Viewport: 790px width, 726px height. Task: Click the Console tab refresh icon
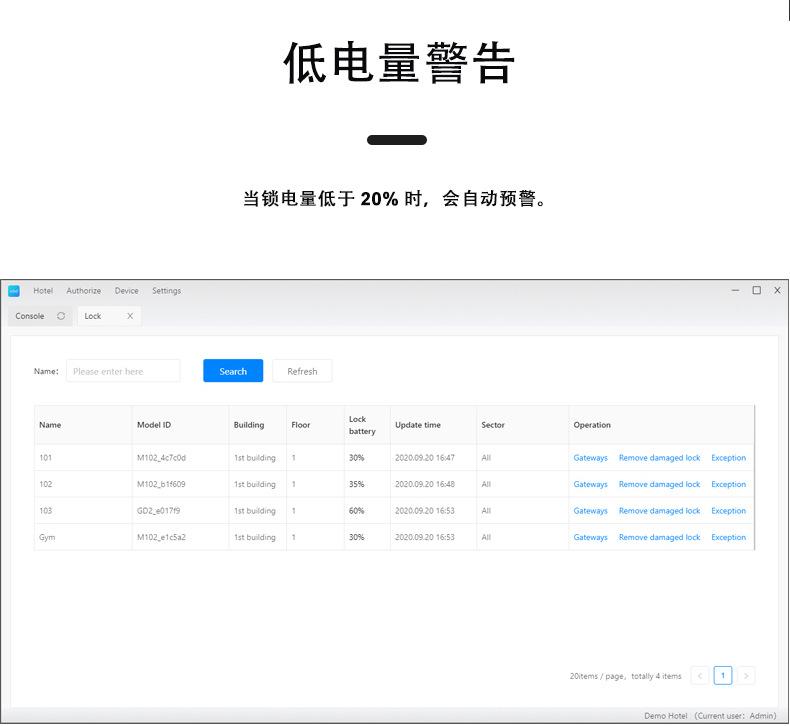(x=61, y=316)
